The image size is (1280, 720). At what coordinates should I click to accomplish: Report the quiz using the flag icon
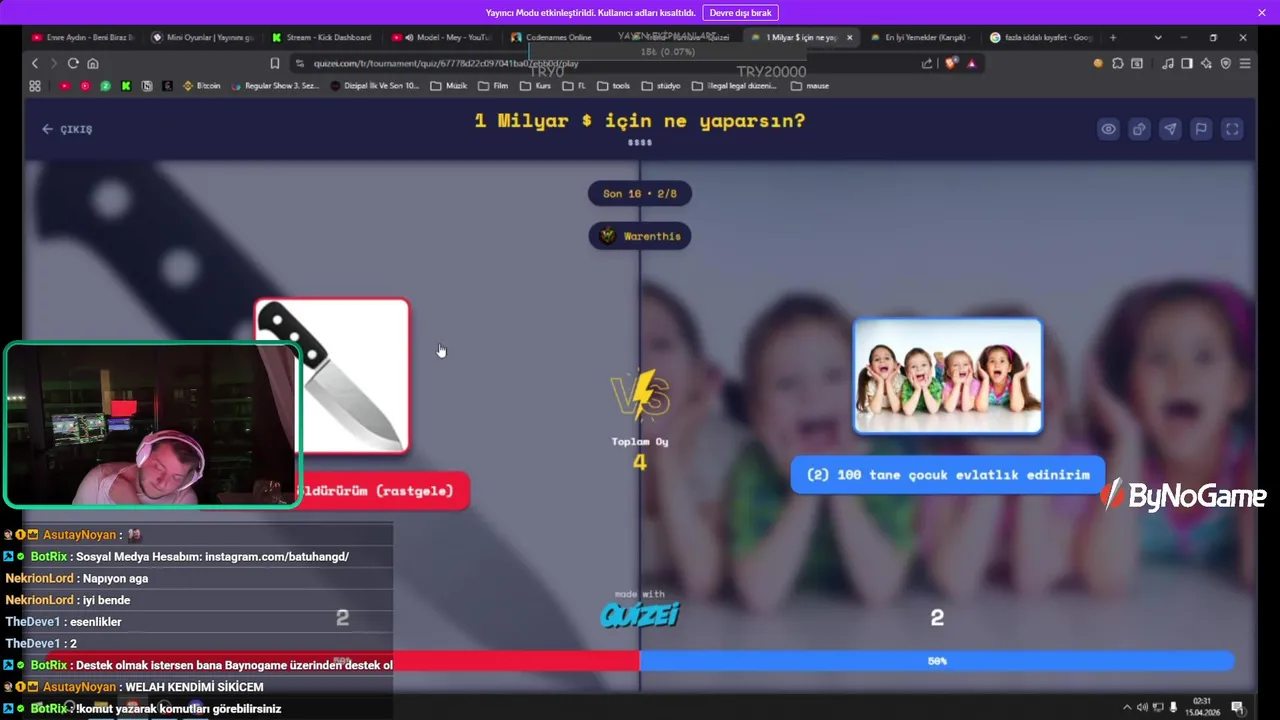[1201, 129]
